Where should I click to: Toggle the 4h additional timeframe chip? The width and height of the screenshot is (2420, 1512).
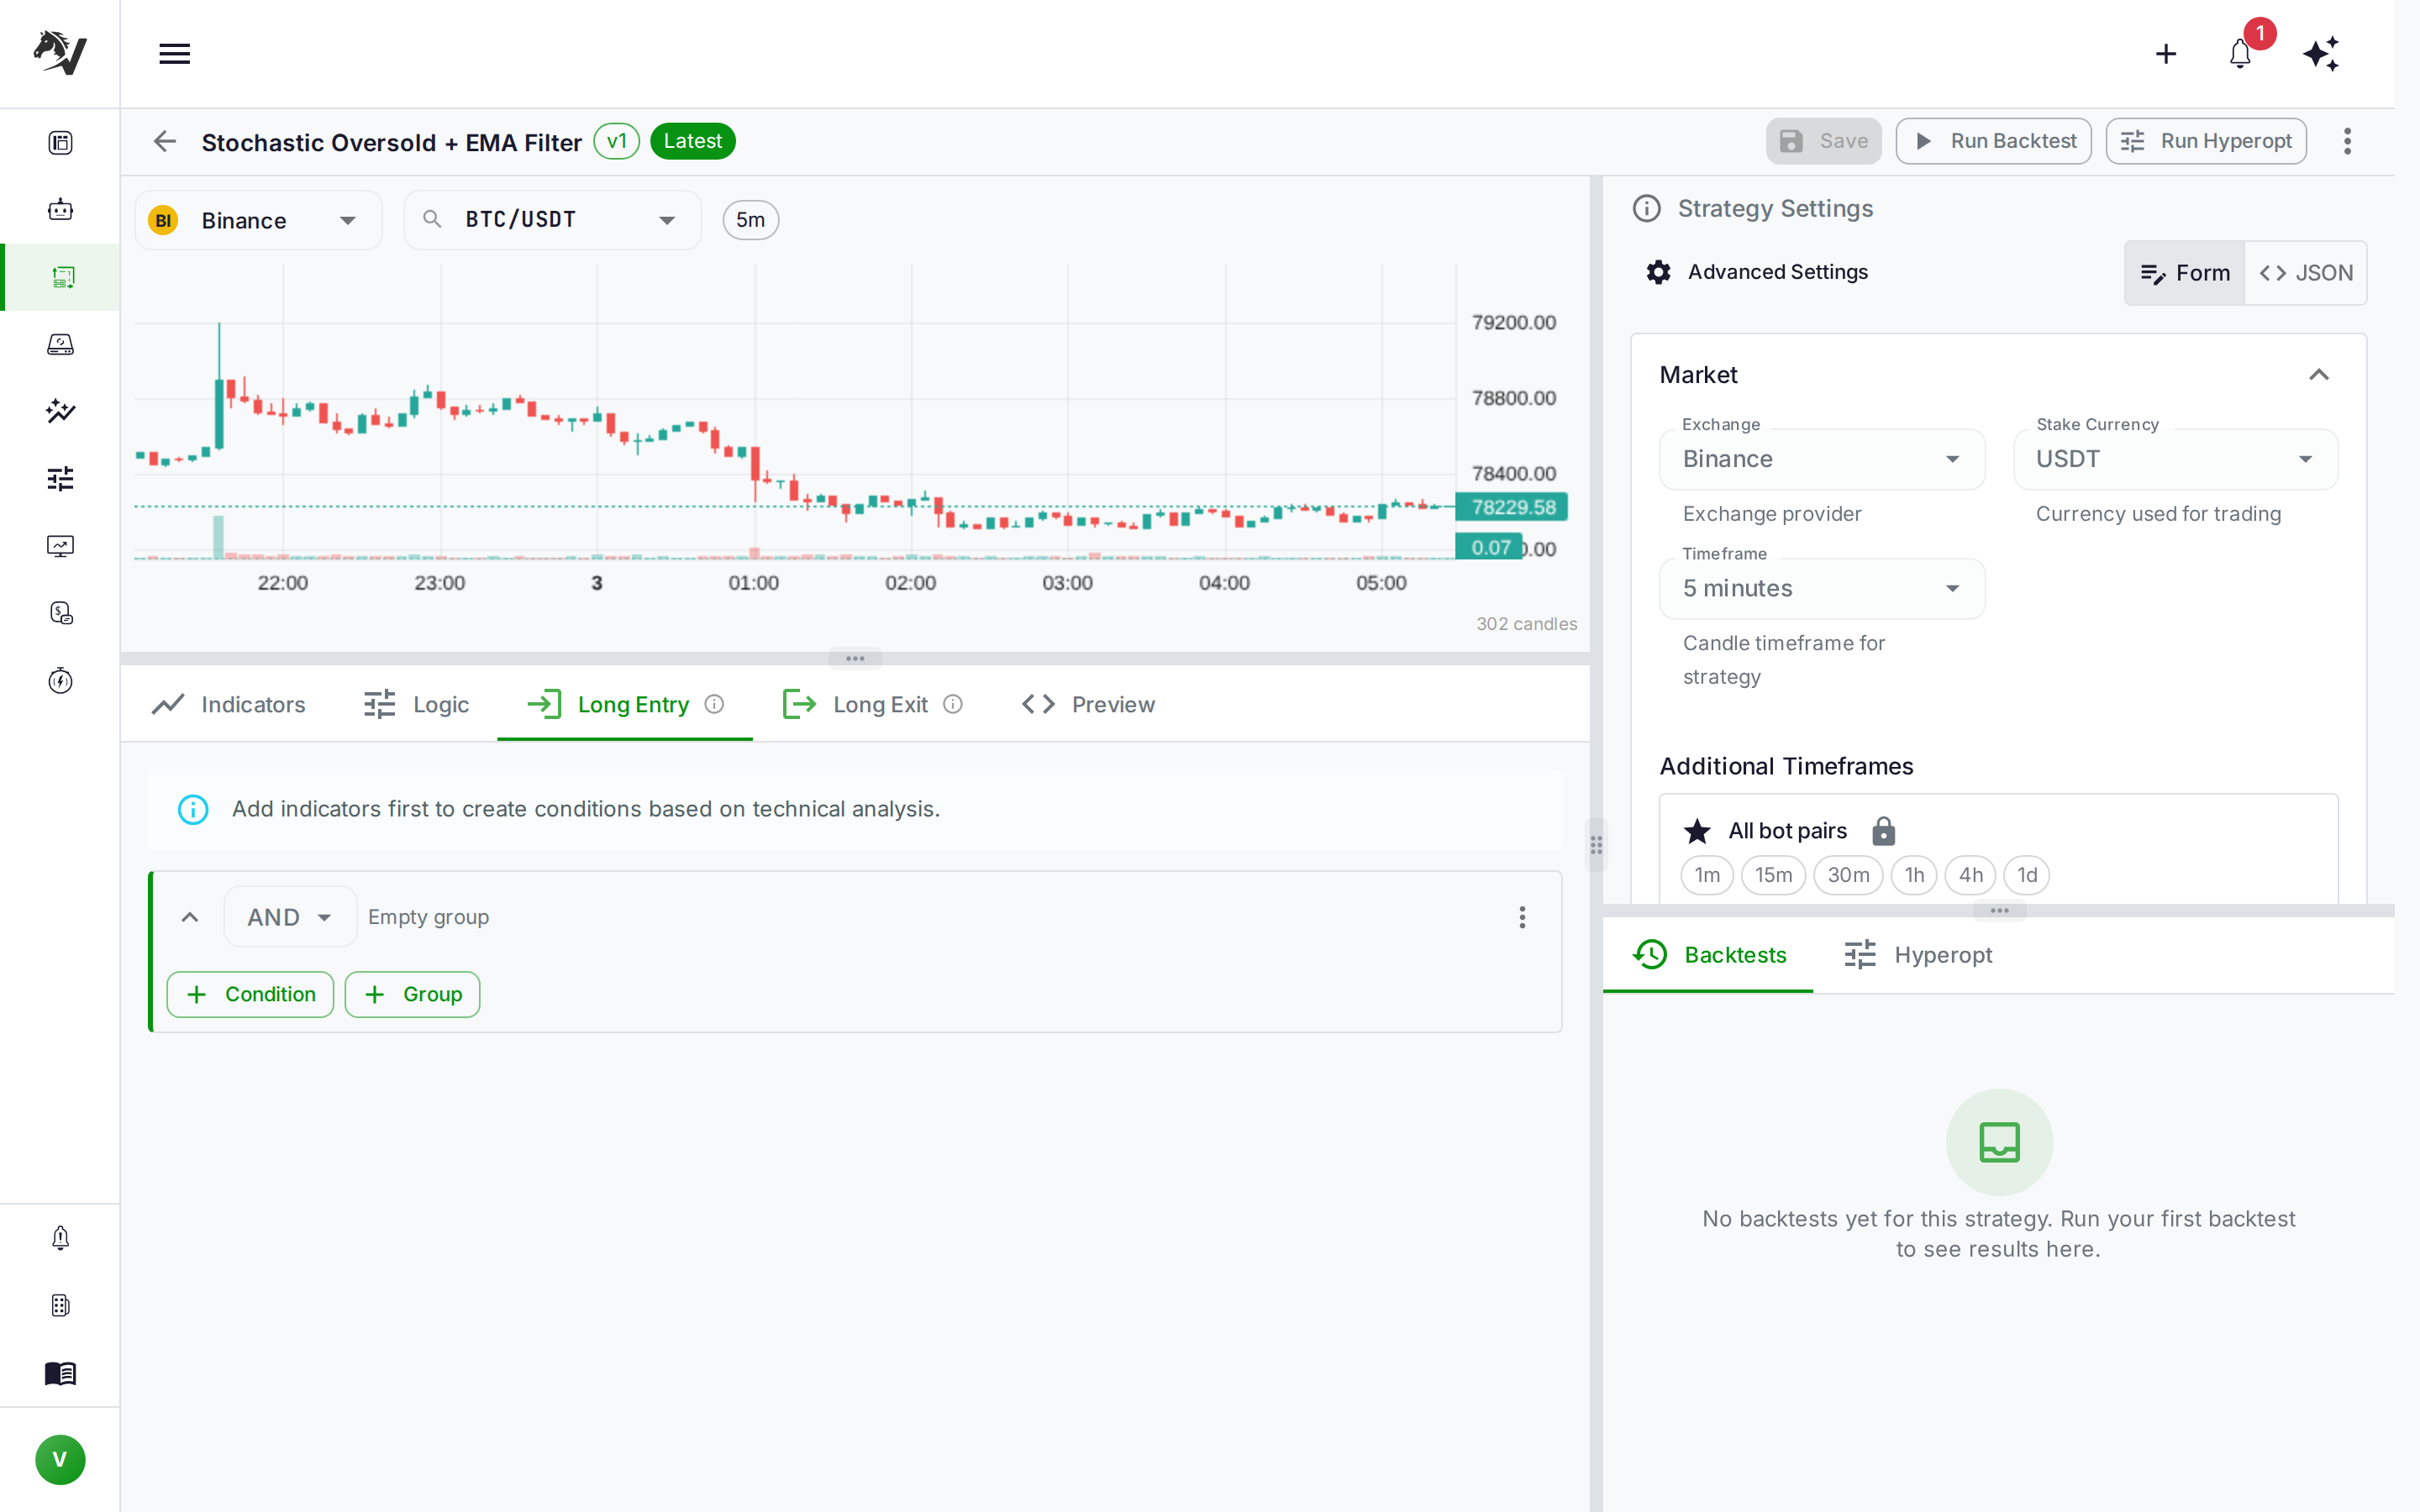click(x=1970, y=875)
